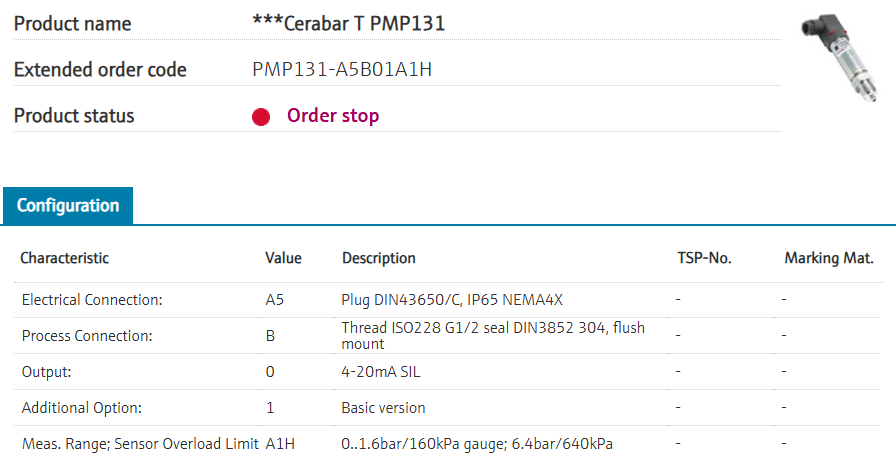Select the Electrical Connection row label
This screenshot has height=472, width=896.
(92, 299)
